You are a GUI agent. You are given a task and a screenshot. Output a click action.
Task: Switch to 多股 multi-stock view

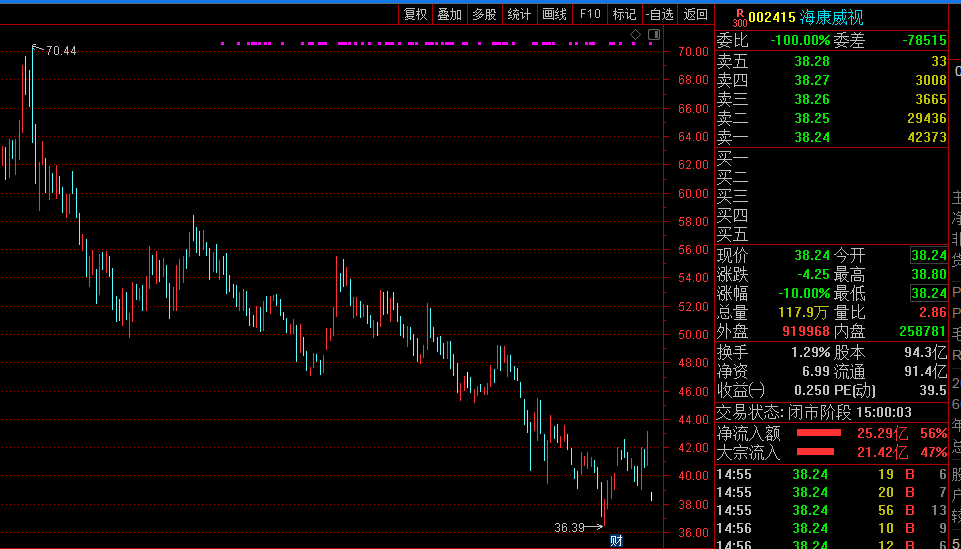(x=484, y=14)
